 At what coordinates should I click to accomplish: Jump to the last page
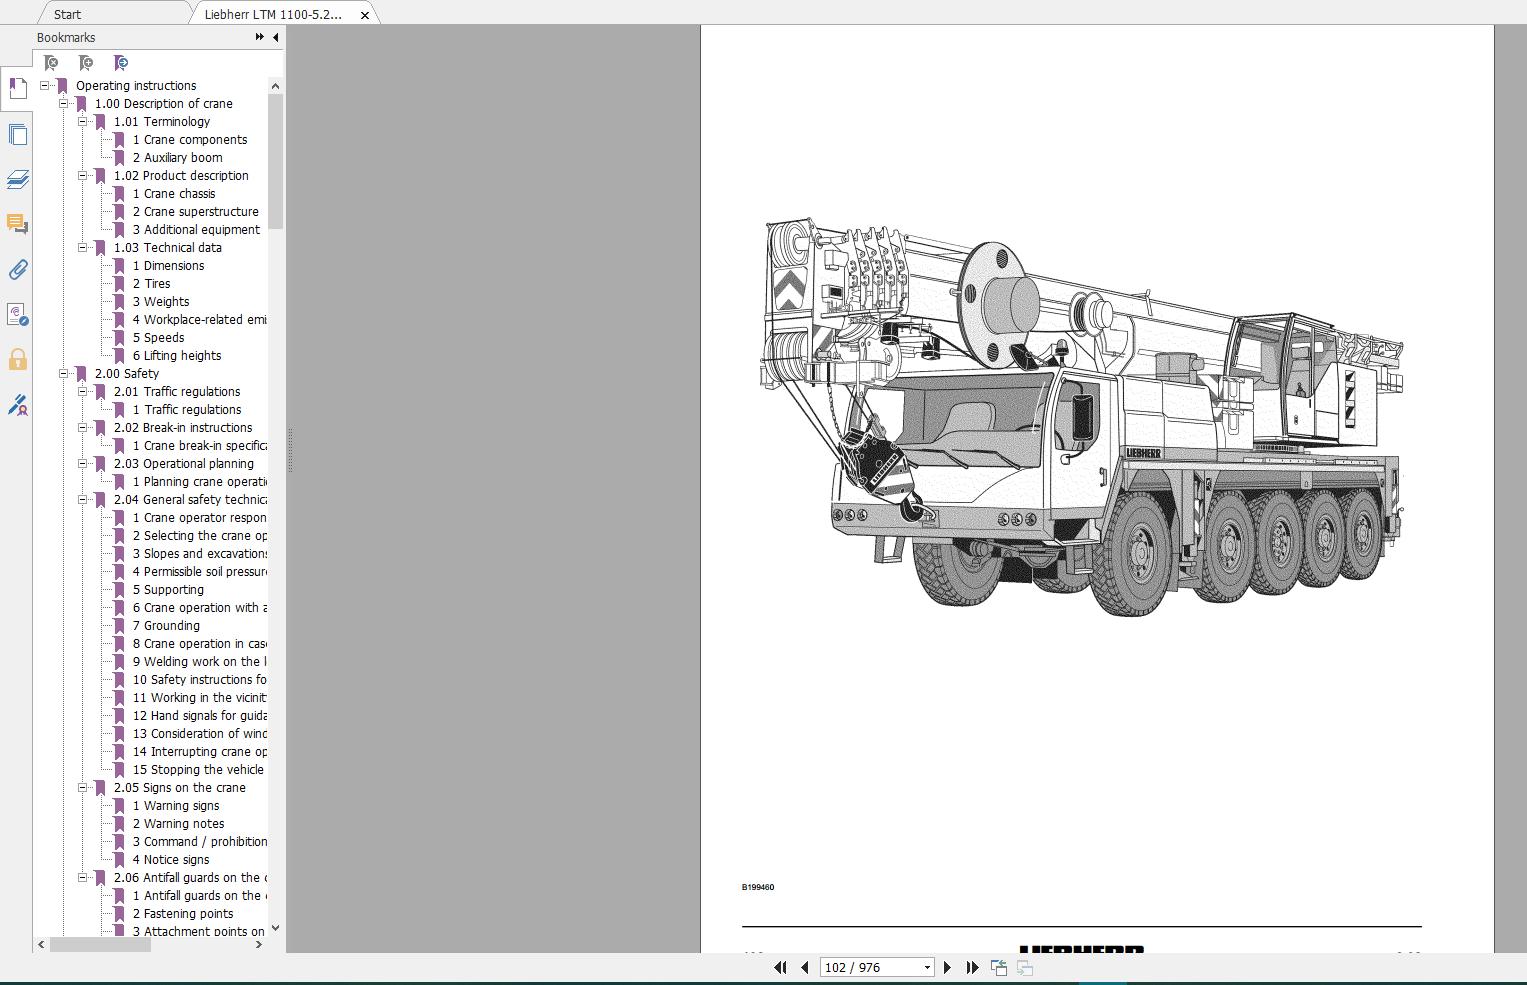[x=971, y=967]
